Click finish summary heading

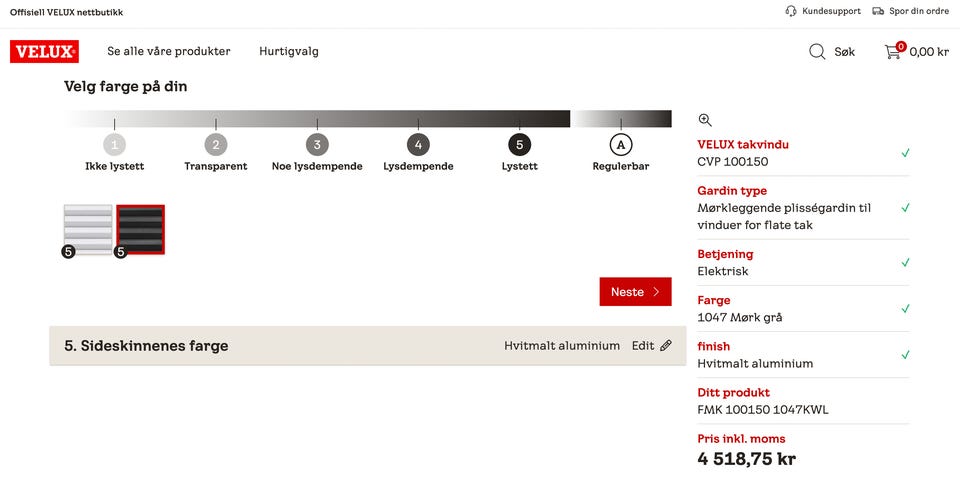[713, 346]
